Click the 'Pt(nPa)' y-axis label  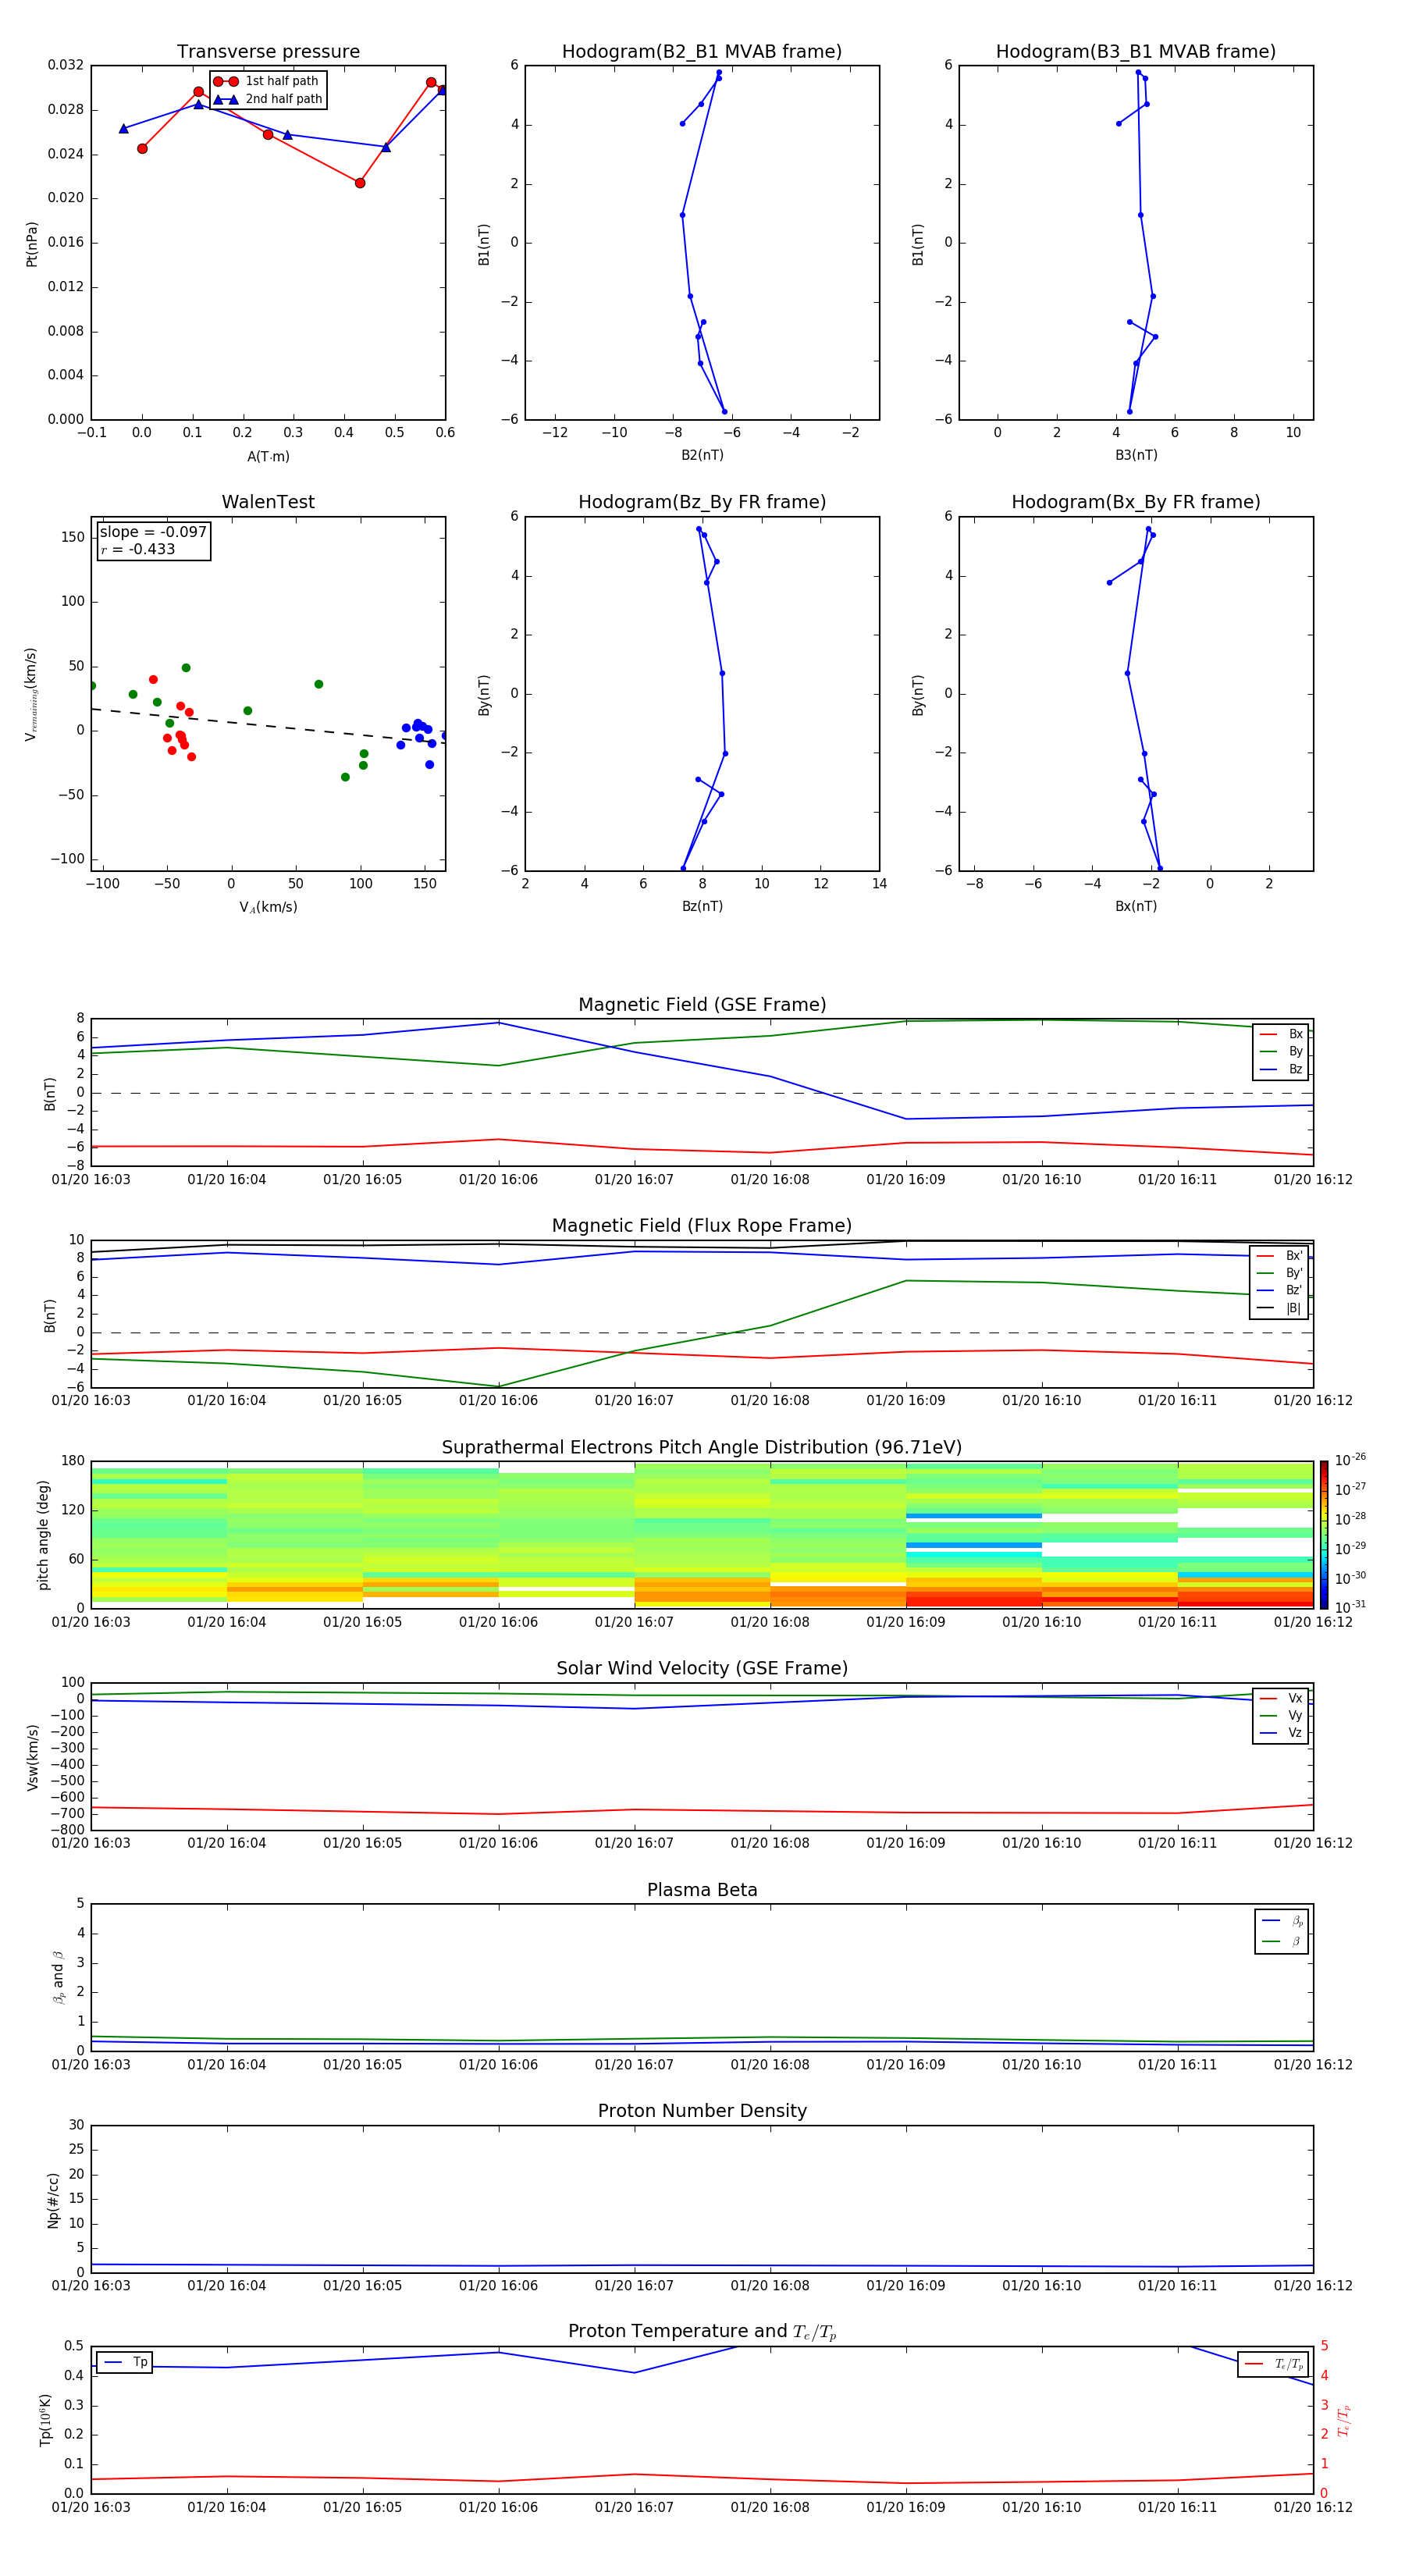point(32,243)
